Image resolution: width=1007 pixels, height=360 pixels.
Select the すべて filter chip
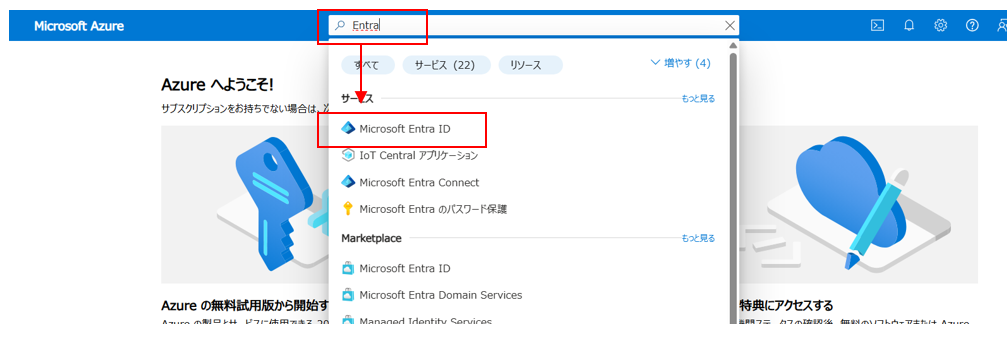(x=368, y=65)
